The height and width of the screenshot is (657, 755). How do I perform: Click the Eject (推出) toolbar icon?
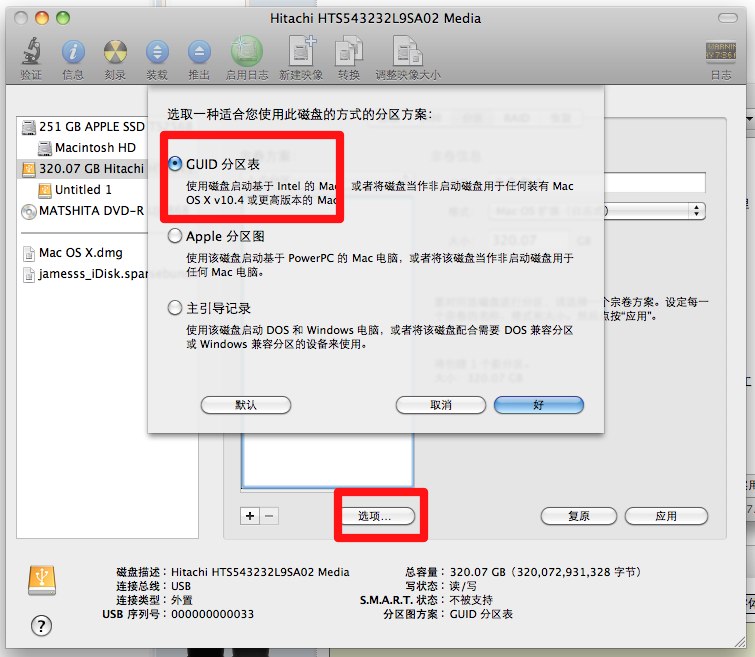pos(199,52)
